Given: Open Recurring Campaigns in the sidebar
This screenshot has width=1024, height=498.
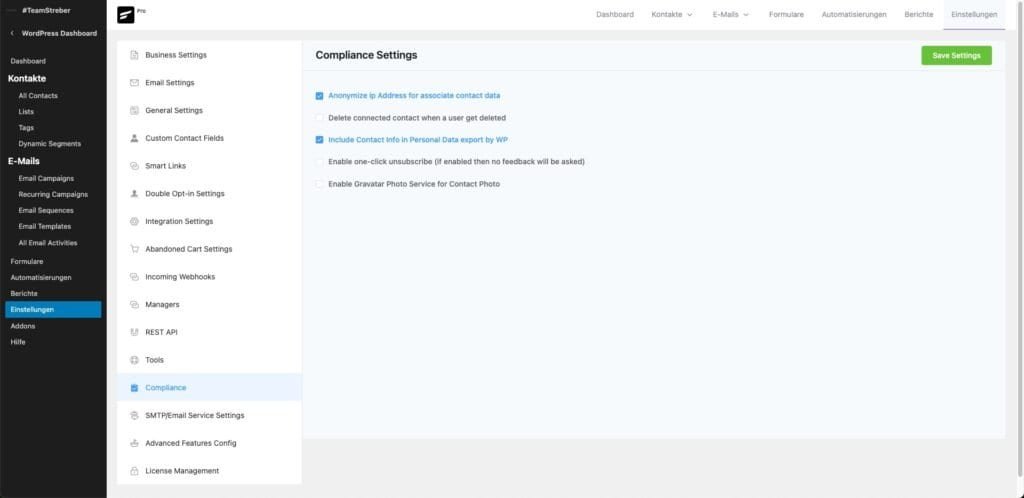Looking at the screenshot, I should tap(53, 195).
